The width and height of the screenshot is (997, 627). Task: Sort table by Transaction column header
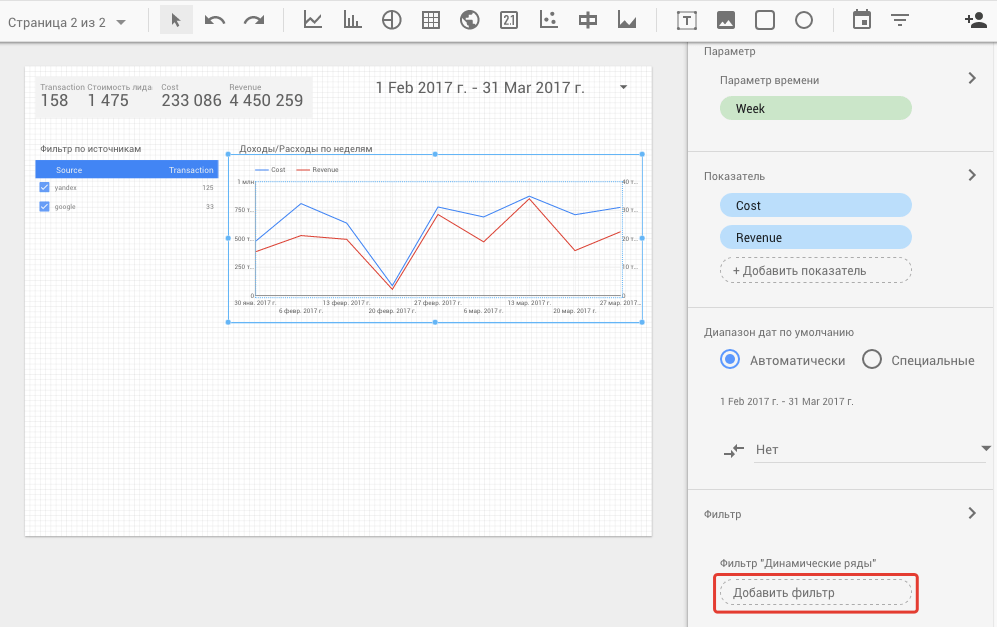190,170
